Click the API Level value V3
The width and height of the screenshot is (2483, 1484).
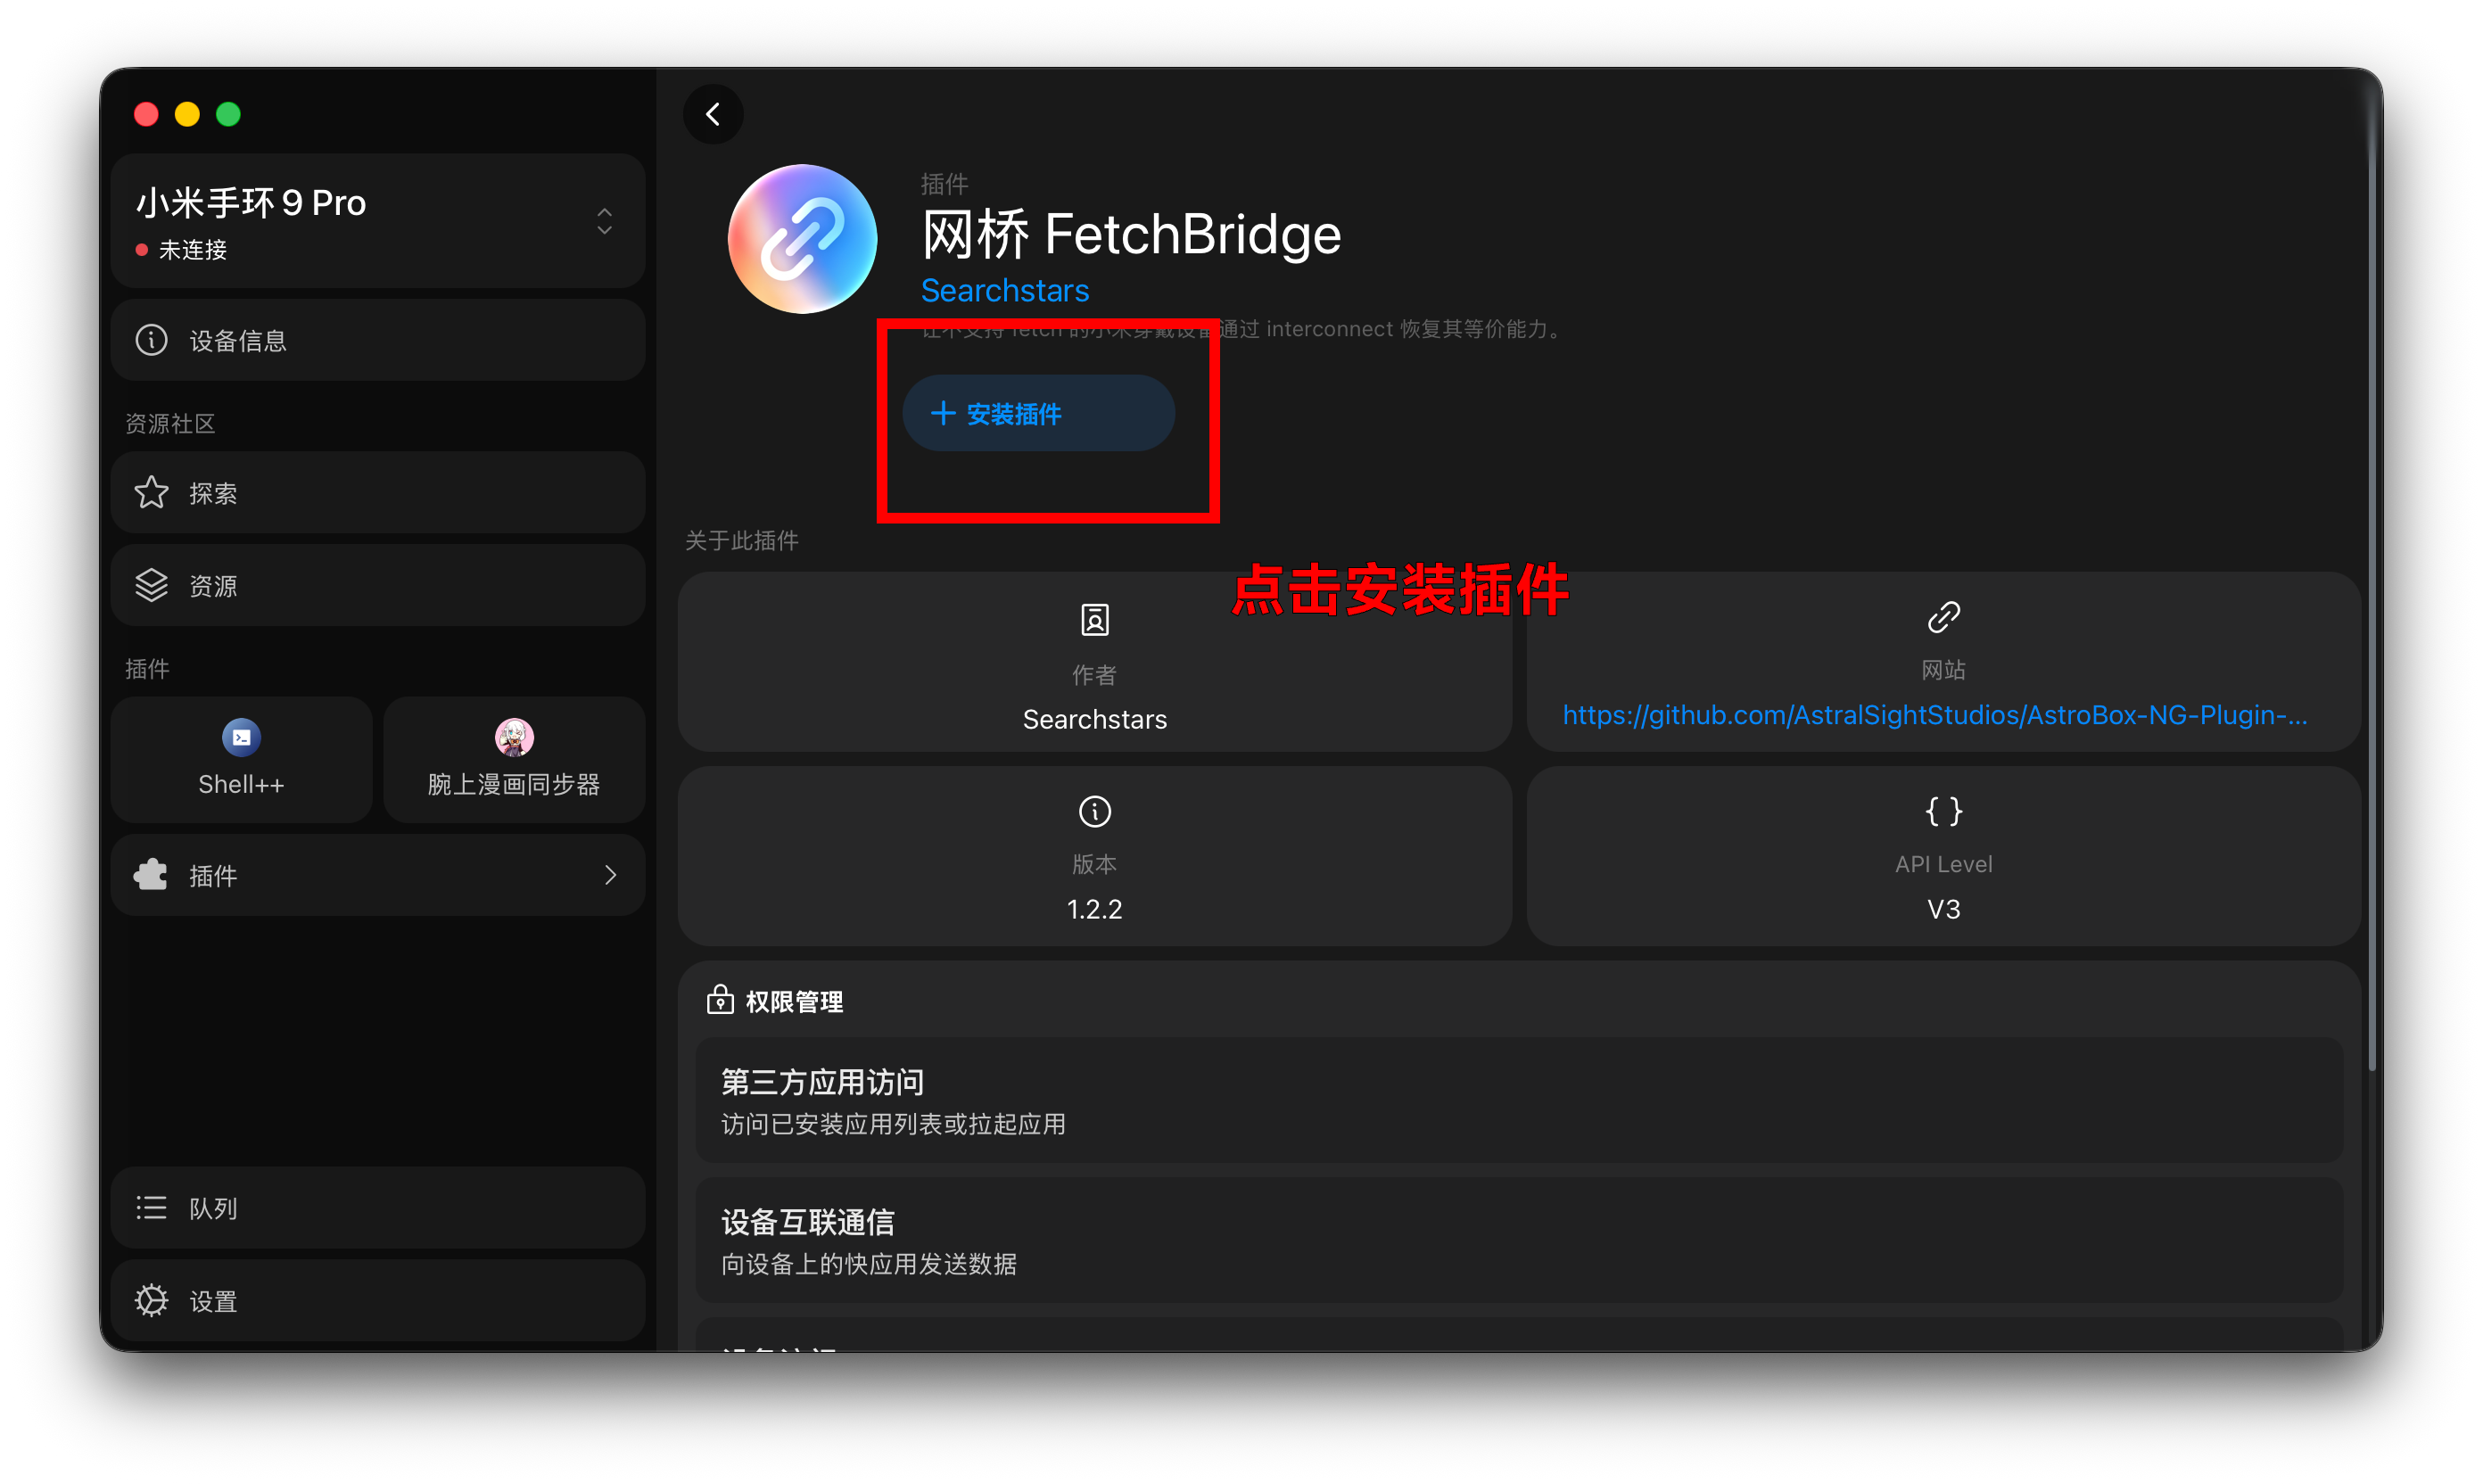(x=1943, y=909)
